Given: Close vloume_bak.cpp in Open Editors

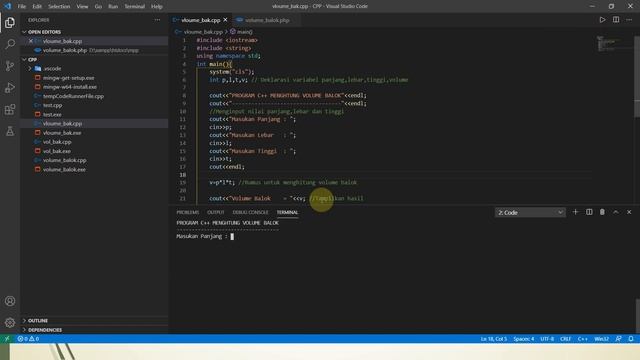Looking at the screenshot, I should pos(31,41).
